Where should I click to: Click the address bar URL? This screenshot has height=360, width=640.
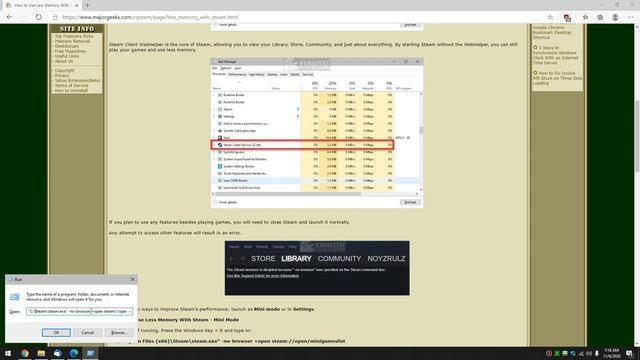click(x=150, y=17)
